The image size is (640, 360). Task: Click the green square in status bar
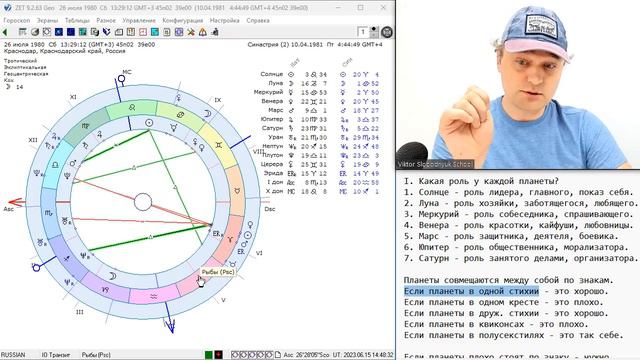coord(209,355)
